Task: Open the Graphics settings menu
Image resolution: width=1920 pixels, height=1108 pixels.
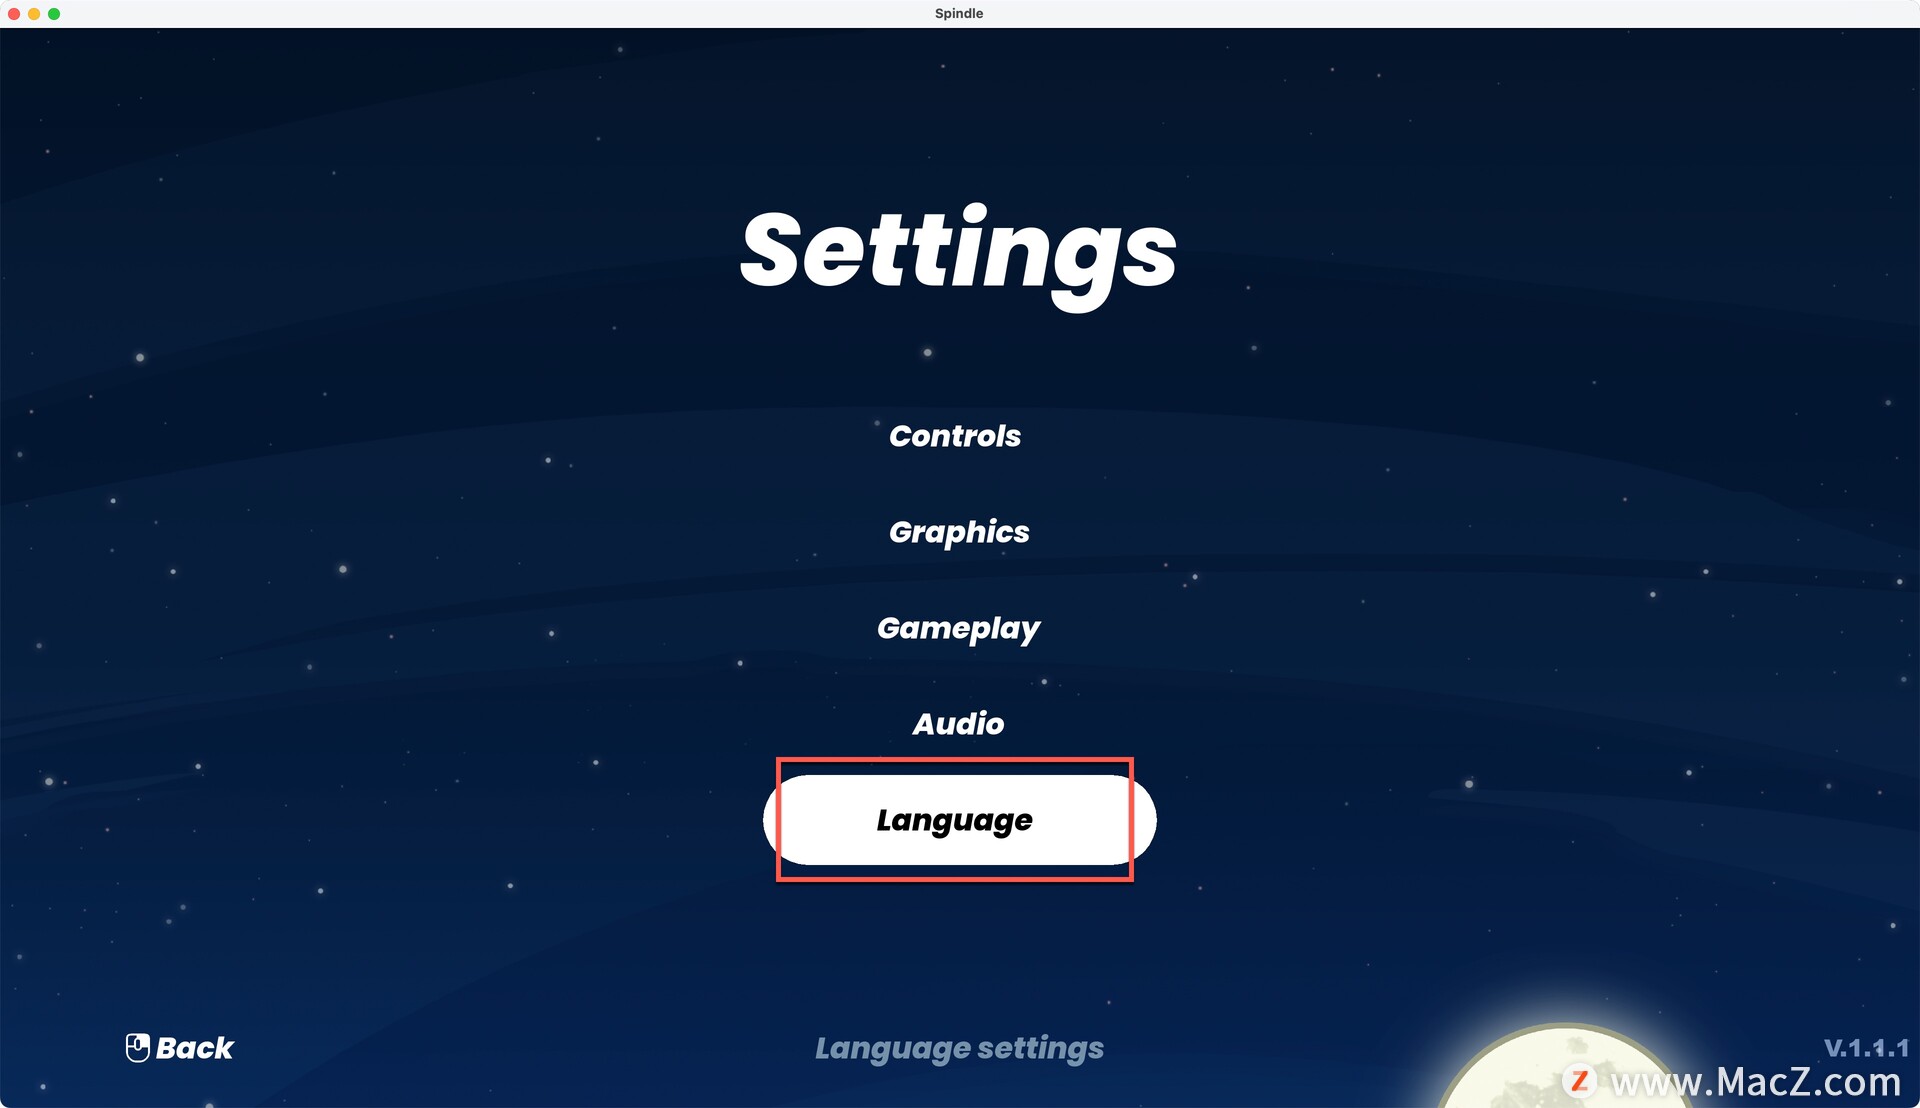Action: (x=958, y=532)
